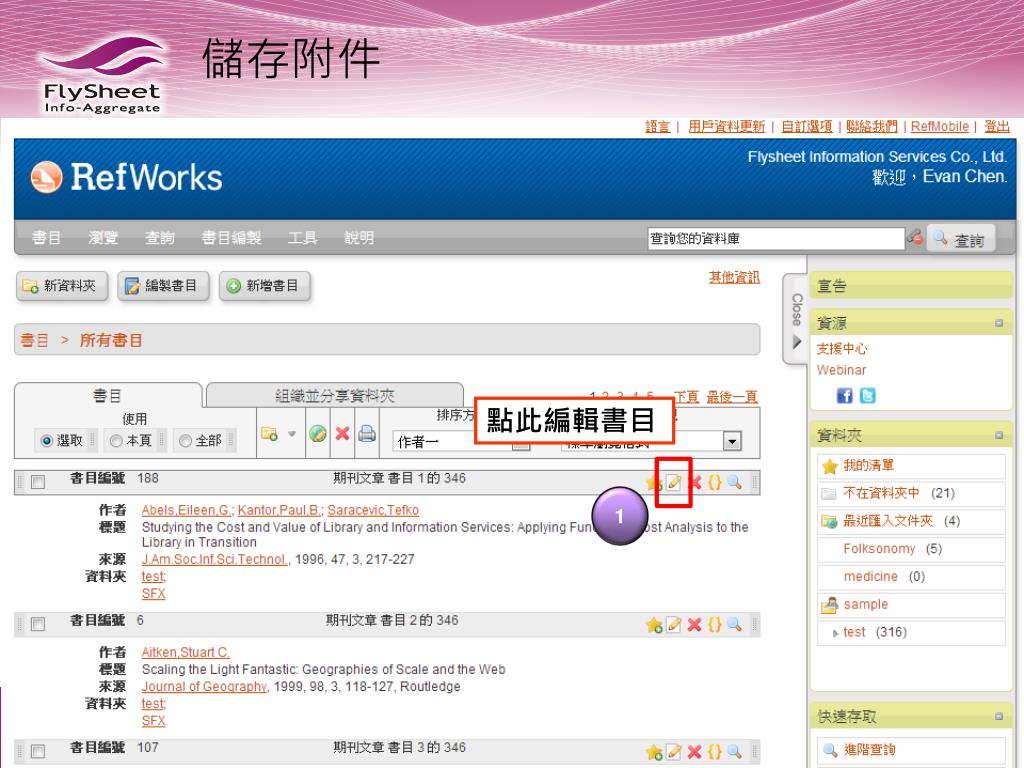Open the view format dropdown arrow
Screen dimensions: 1024x768
click(x=732, y=441)
